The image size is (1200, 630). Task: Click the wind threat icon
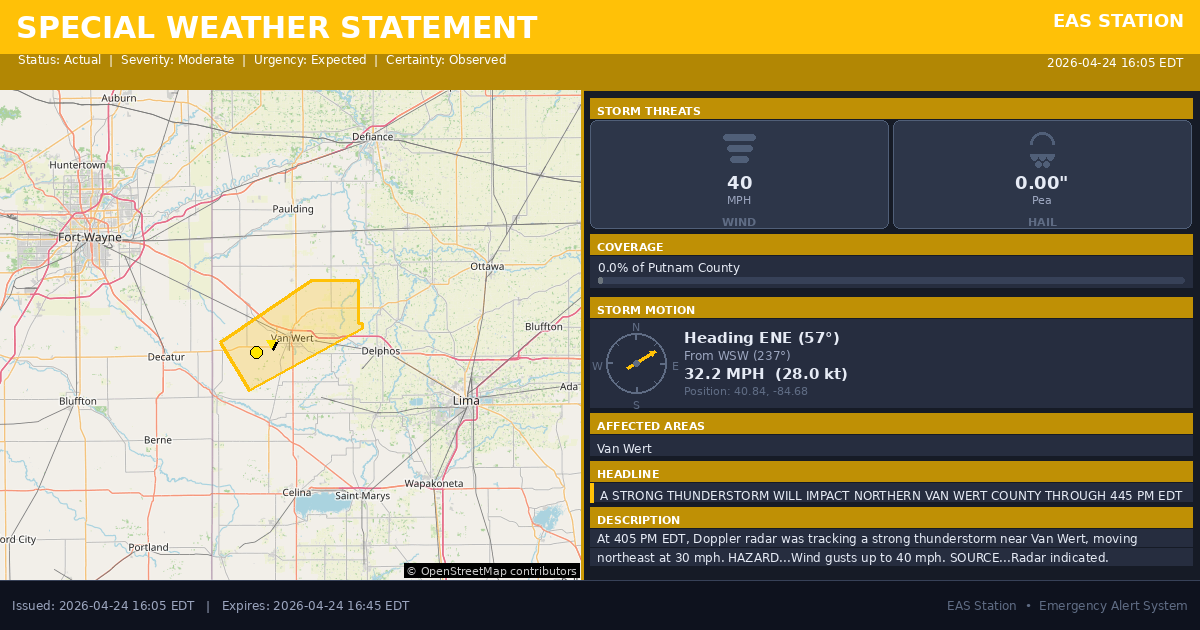click(x=739, y=148)
